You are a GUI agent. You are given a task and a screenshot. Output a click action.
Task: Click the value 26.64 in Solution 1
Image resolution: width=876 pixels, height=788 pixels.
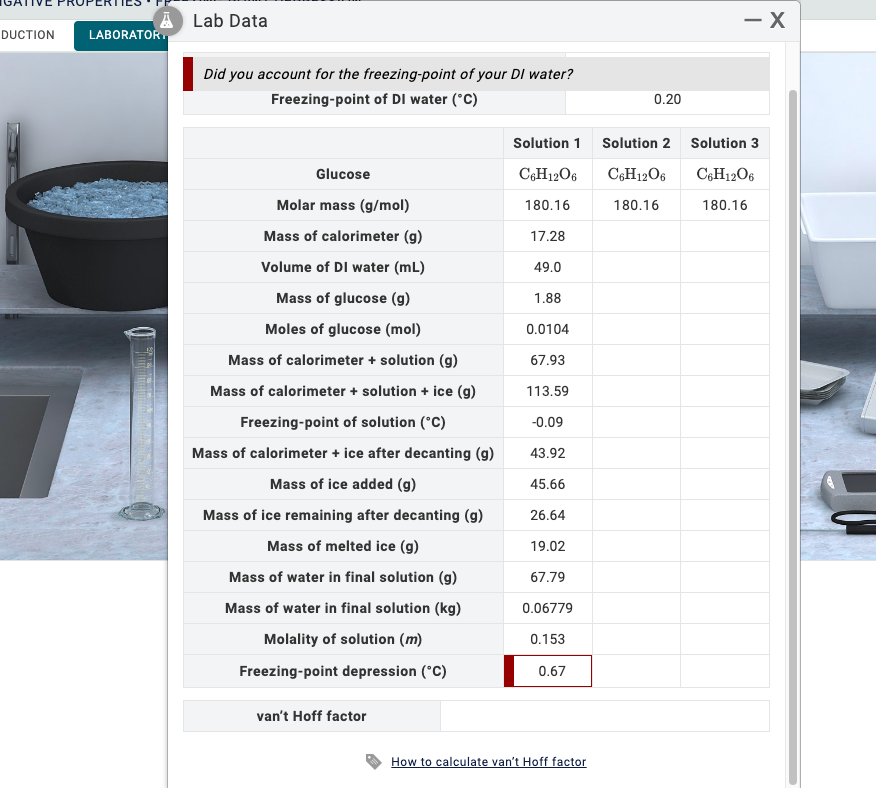[548, 515]
